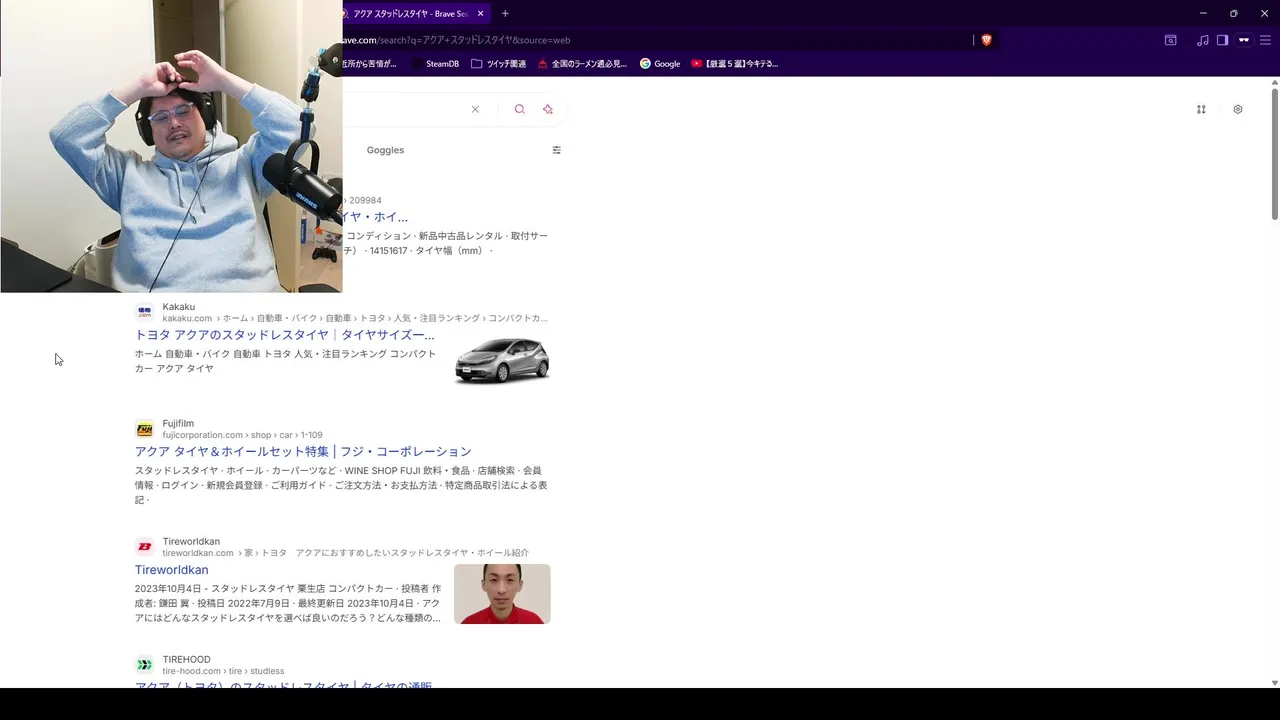This screenshot has height=720, width=1280.
Task: Open the YouTube 厳選５選 bookmark
Action: coord(735,64)
